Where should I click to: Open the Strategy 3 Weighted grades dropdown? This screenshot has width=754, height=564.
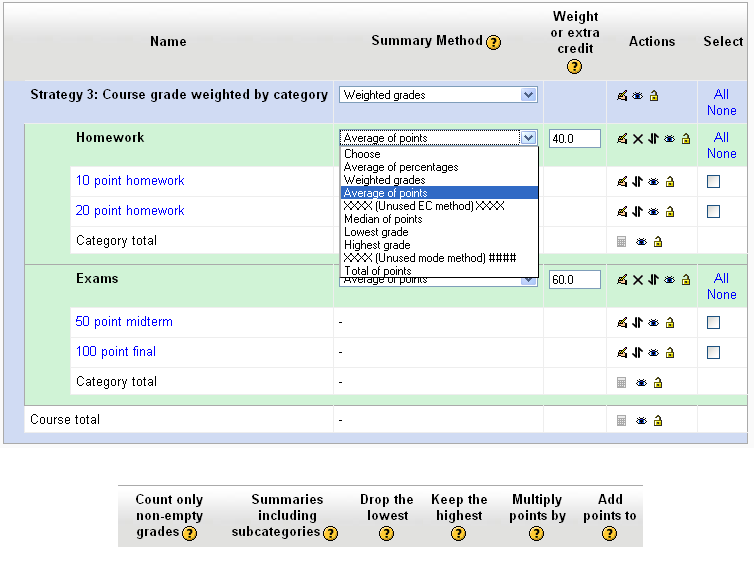click(x=438, y=95)
